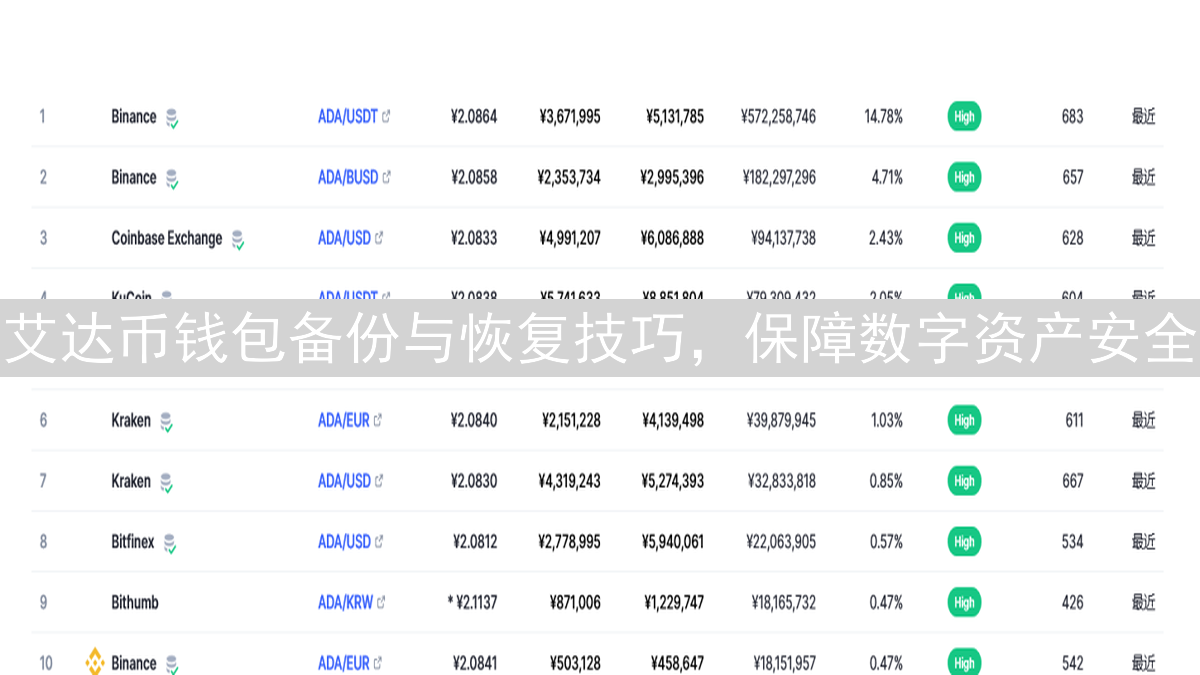This screenshot has height=675, width=1200.
Task: Click the reserves icon next to Coinbase Exchange
Action: tap(238, 240)
